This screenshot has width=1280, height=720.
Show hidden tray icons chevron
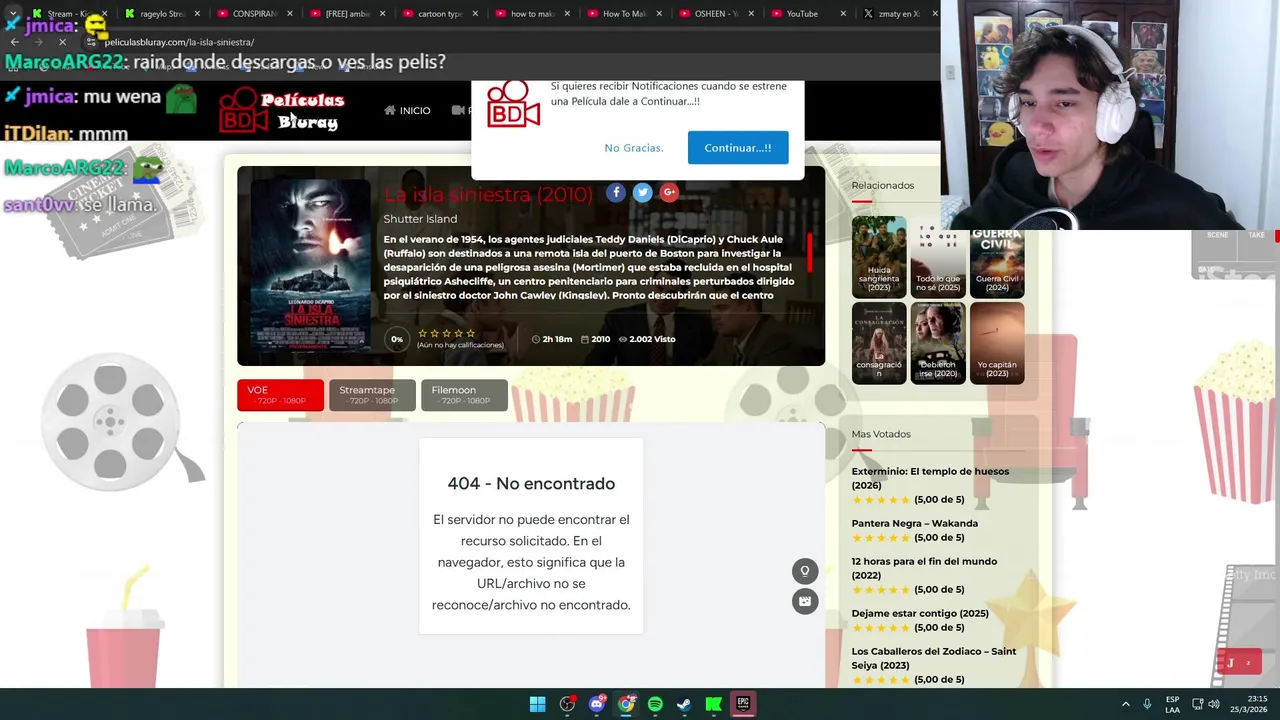tap(1125, 704)
